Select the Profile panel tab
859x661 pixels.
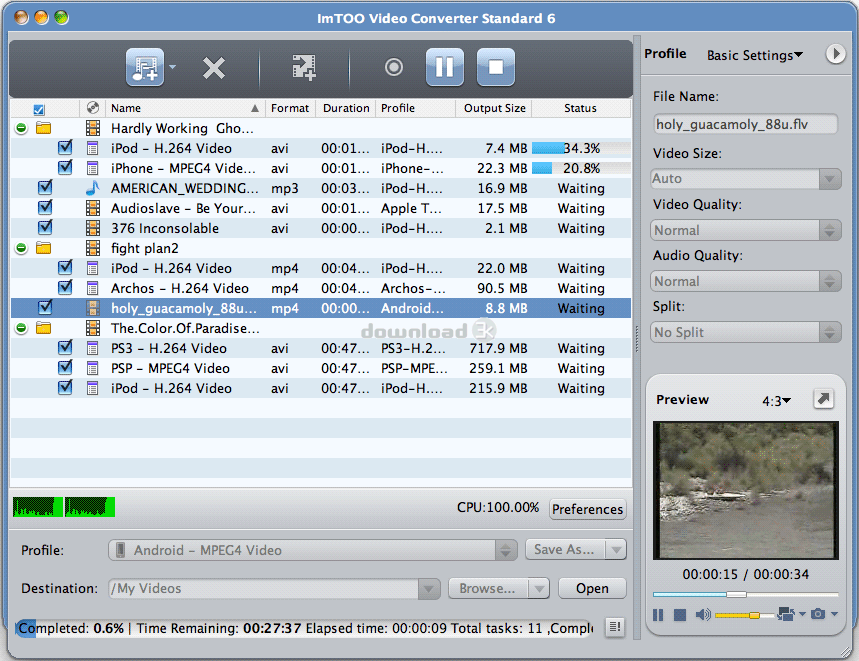pos(665,54)
